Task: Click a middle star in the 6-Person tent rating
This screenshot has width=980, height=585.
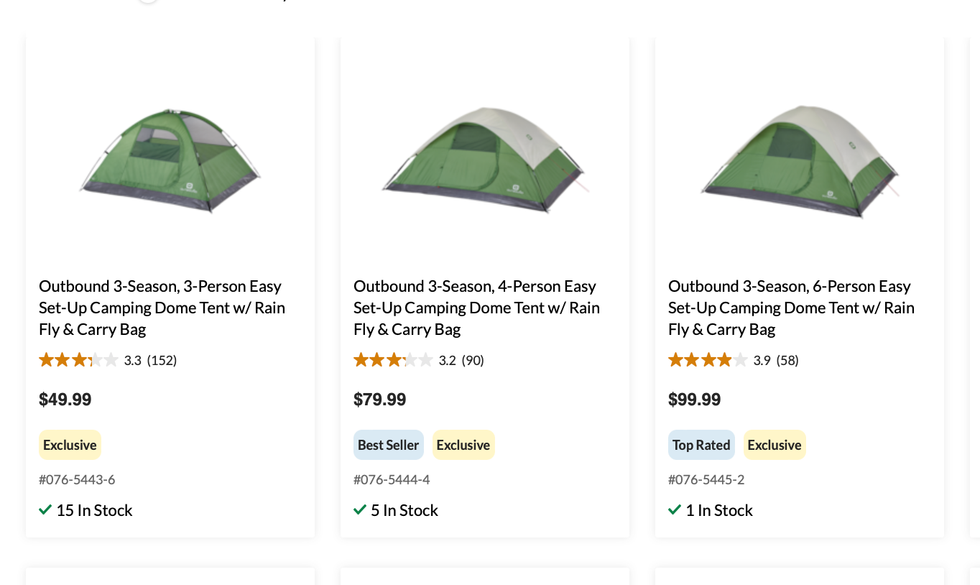Action: [x=704, y=359]
